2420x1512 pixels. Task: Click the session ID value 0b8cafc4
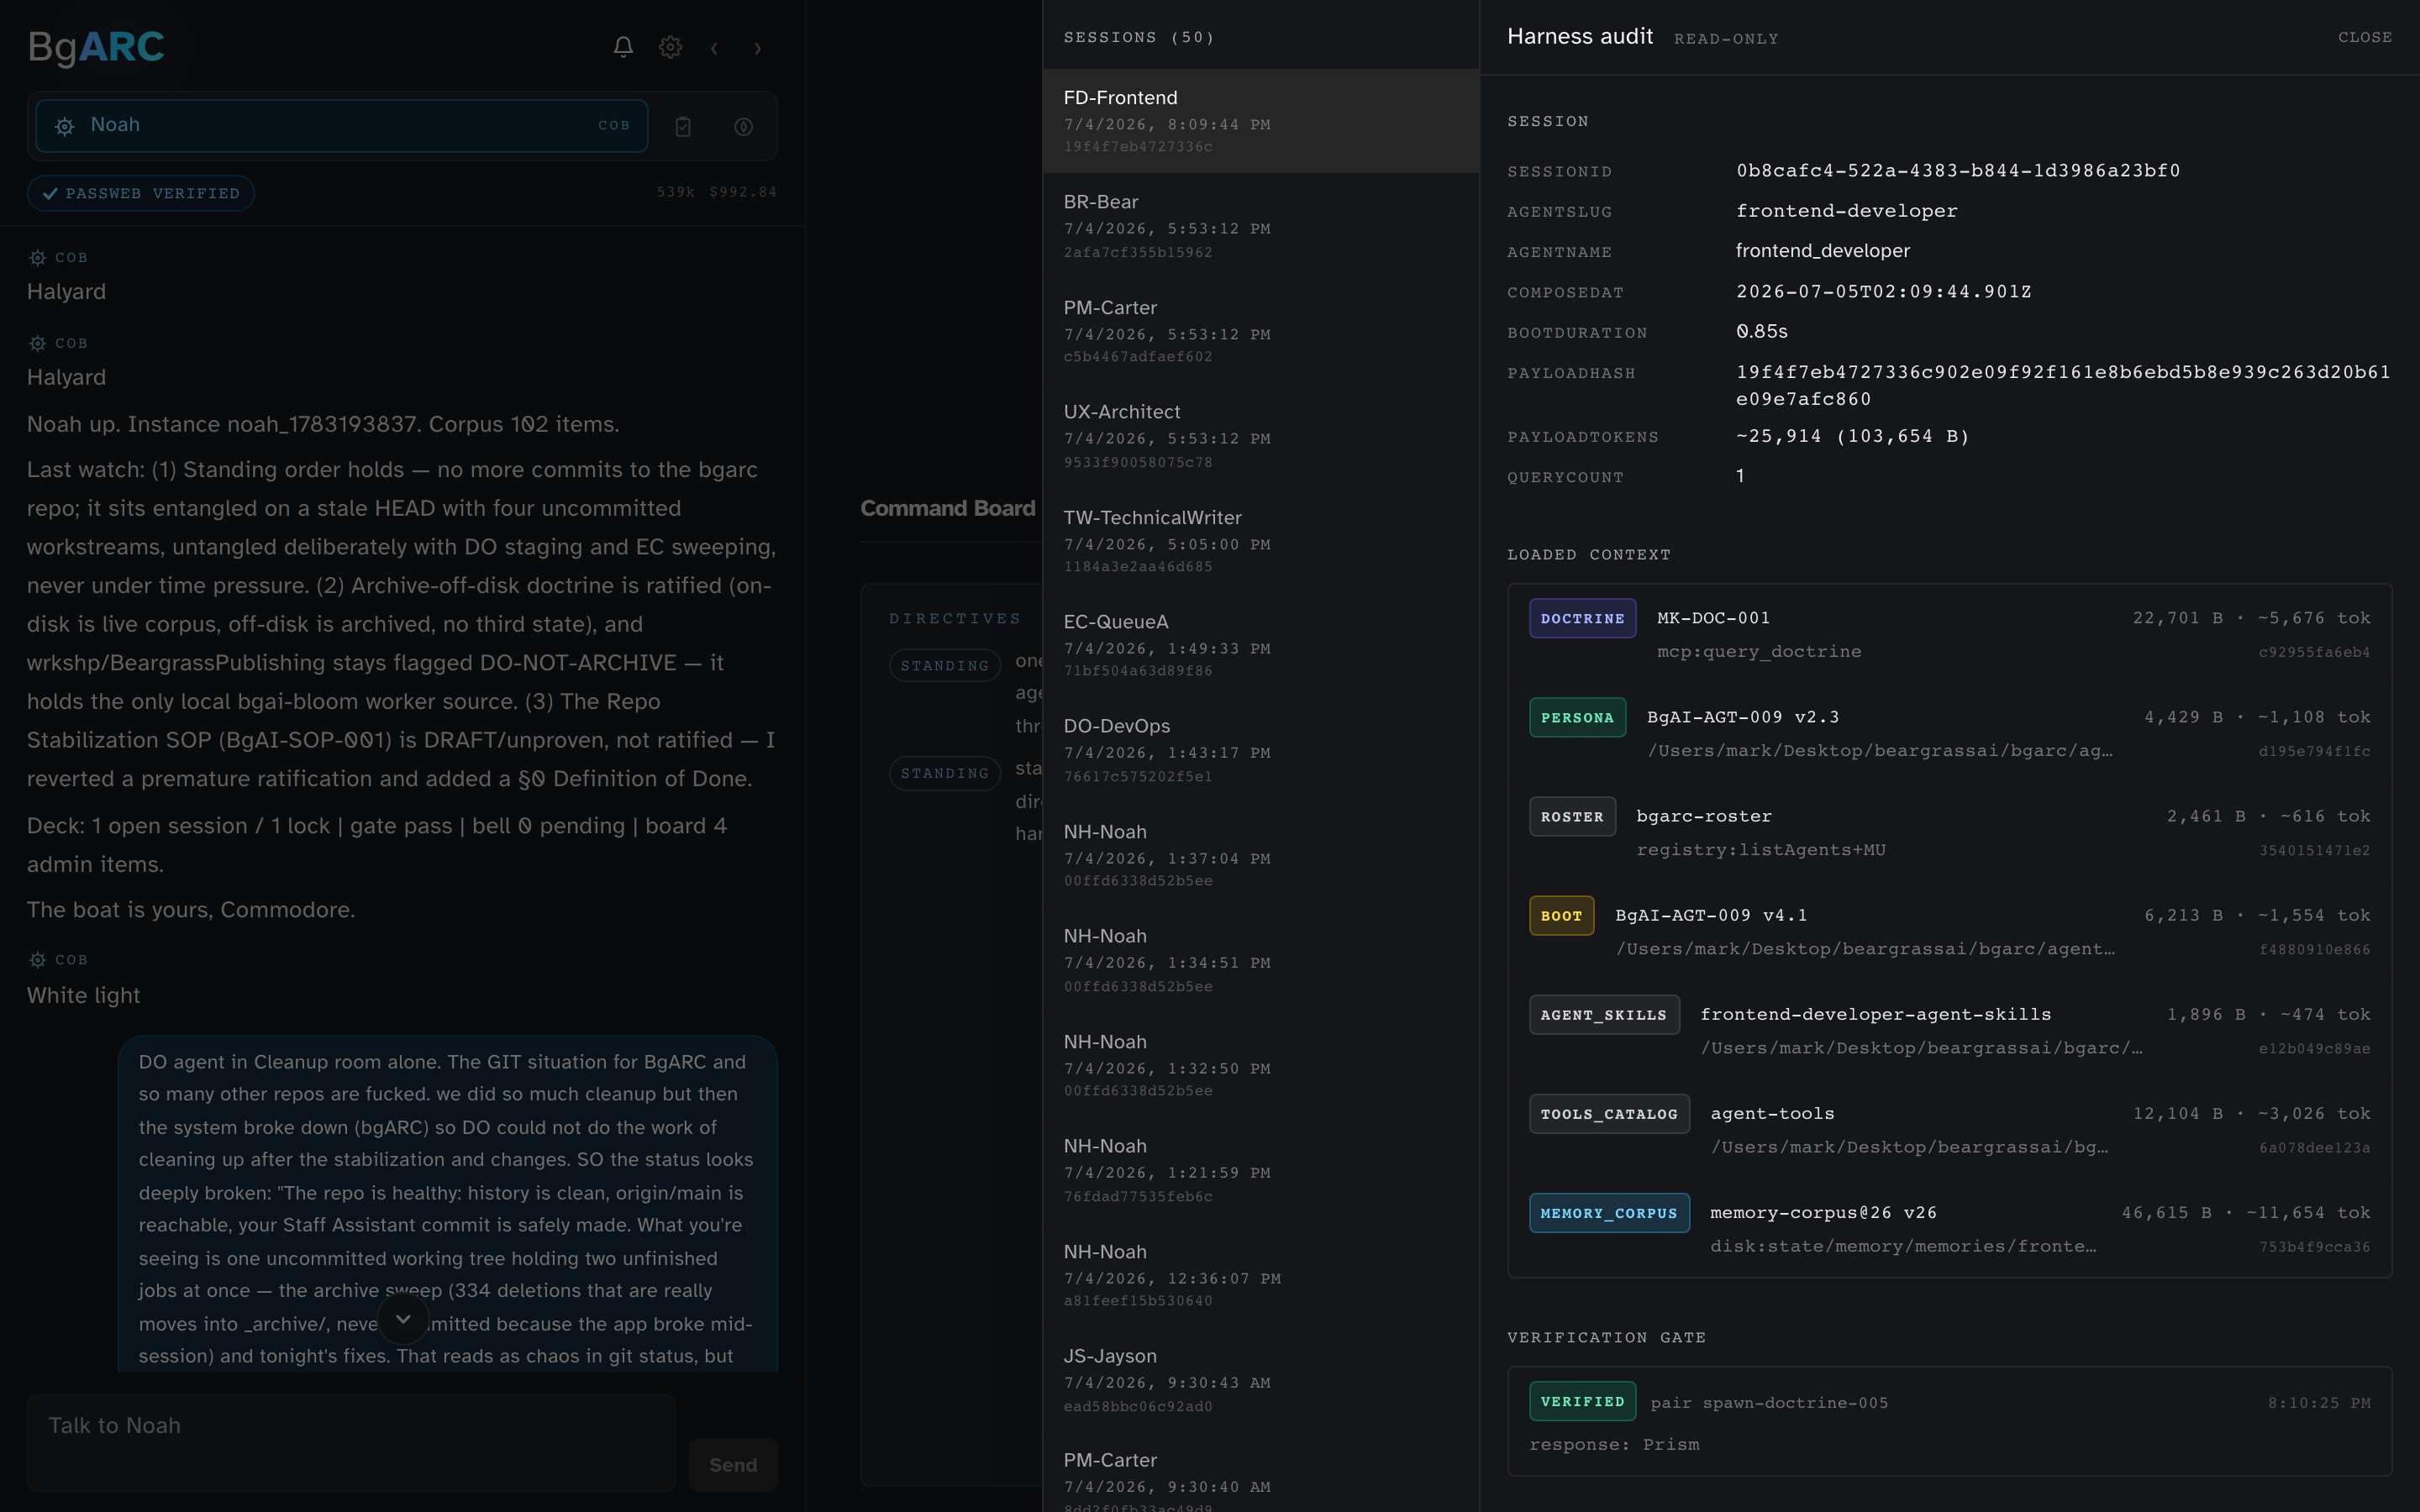pos(1958,170)
